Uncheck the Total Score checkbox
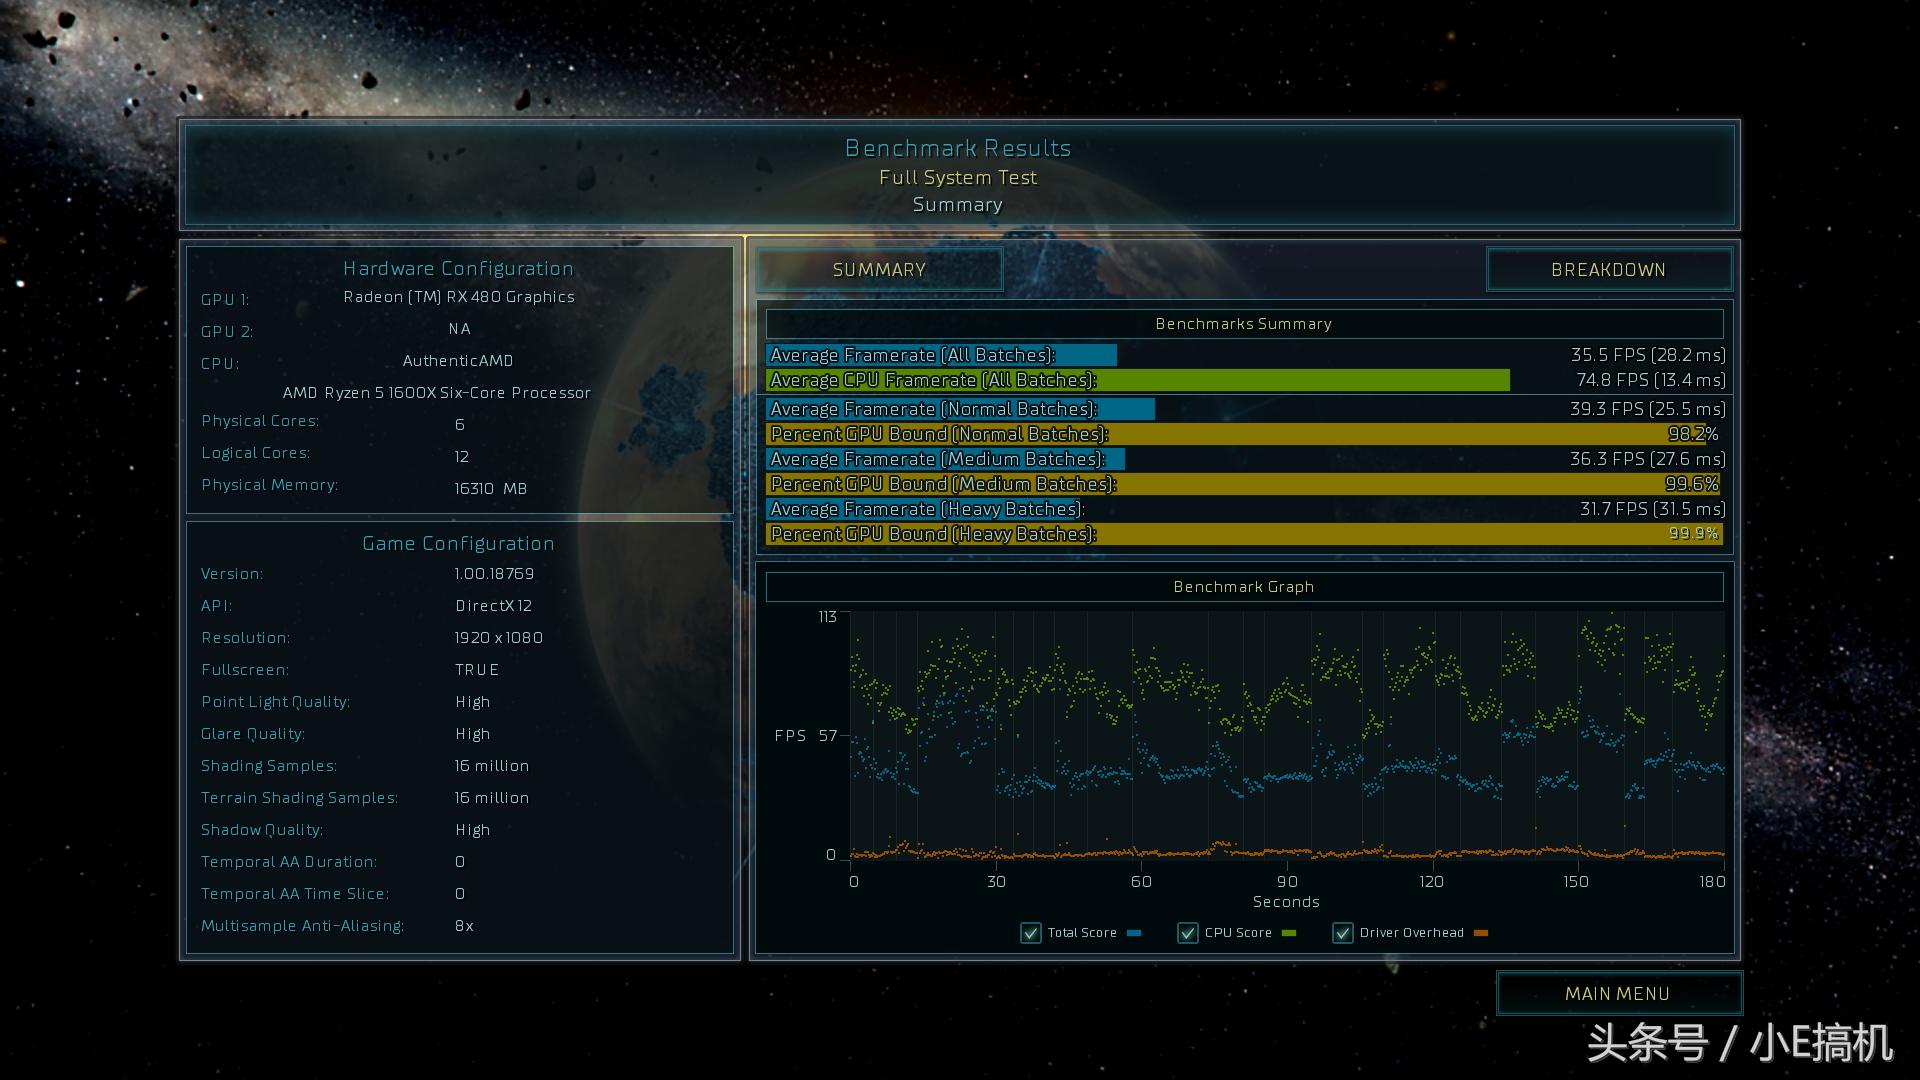This screenshot has height=1080, width=1920. pyautogui.click(x=1030, y=933)
